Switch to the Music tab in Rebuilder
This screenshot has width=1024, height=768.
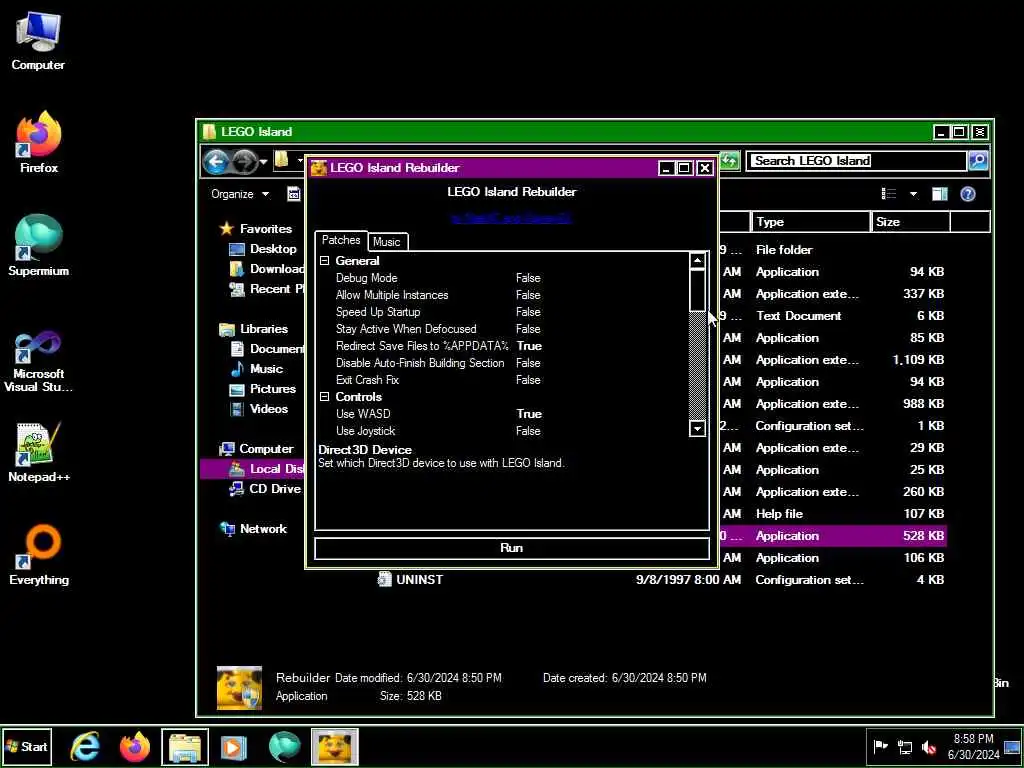point(387,242)
